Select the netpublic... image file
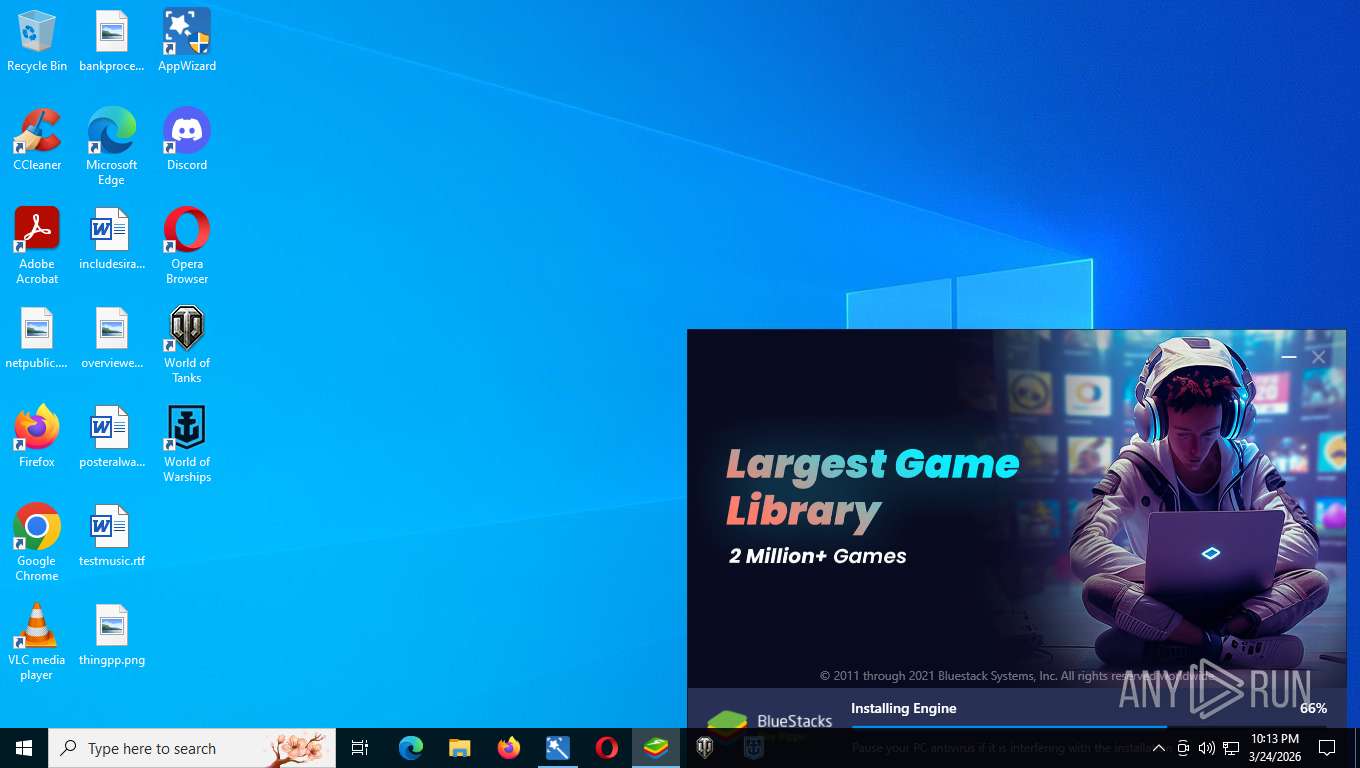Viewport: 1360px width, 768px height. click(x=37, y=338)
